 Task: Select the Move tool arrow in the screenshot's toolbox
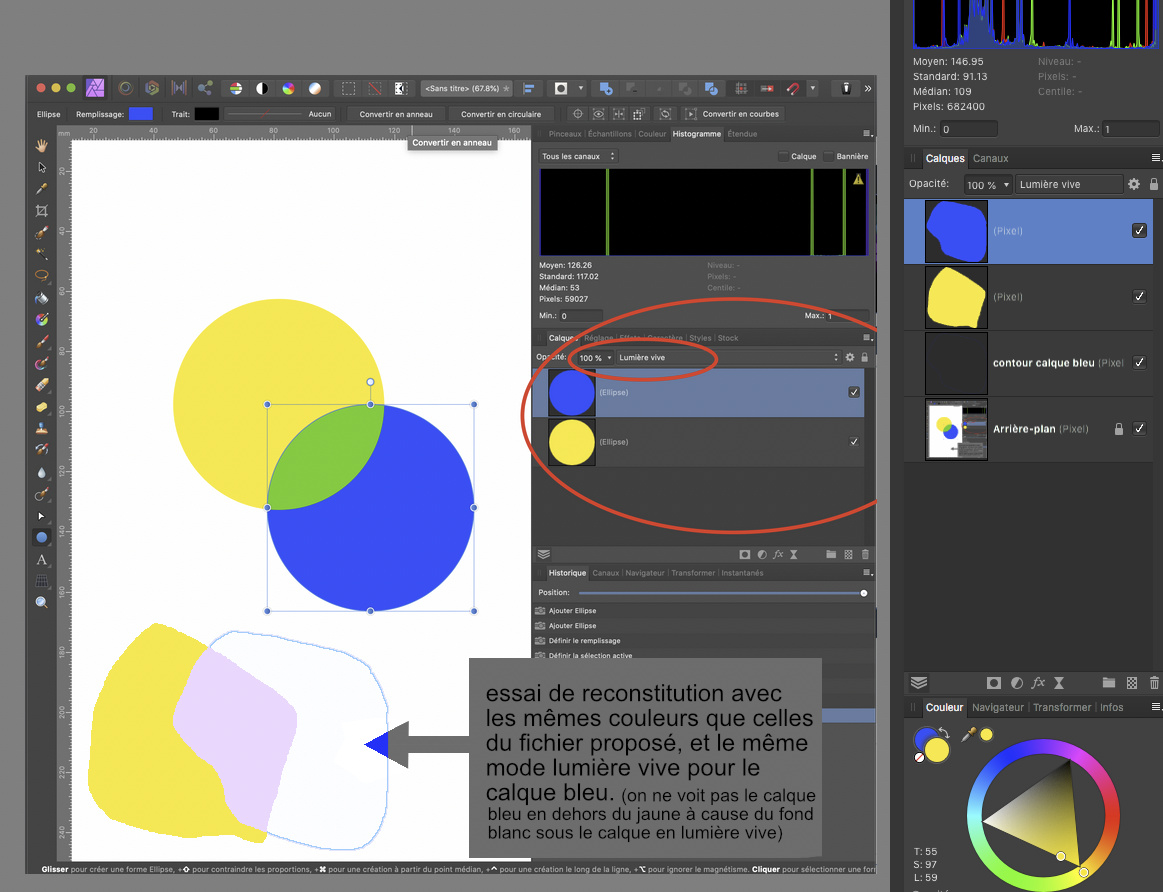pos(42,168)
